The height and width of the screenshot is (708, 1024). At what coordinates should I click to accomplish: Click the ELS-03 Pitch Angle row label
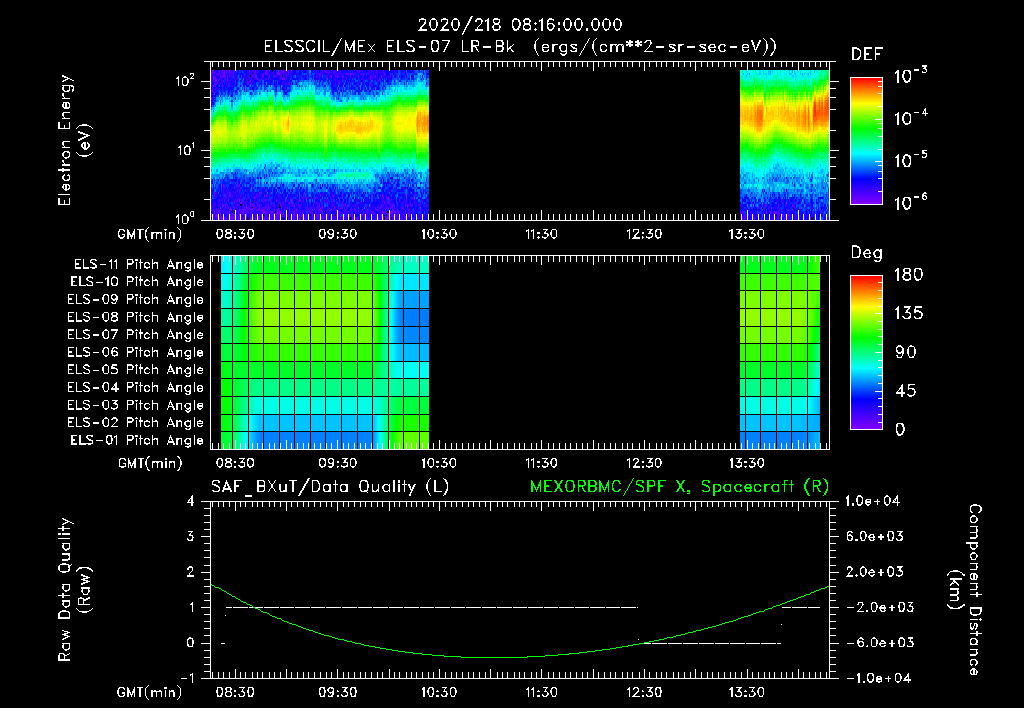(x=135, y=405)
